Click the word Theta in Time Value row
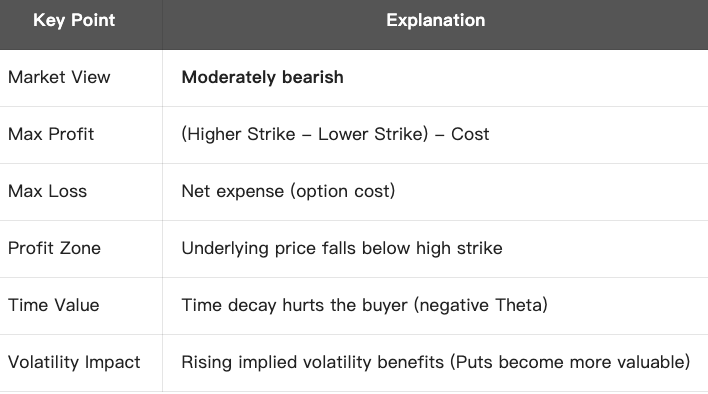This screenshot has width=708, height=394. 518,305
